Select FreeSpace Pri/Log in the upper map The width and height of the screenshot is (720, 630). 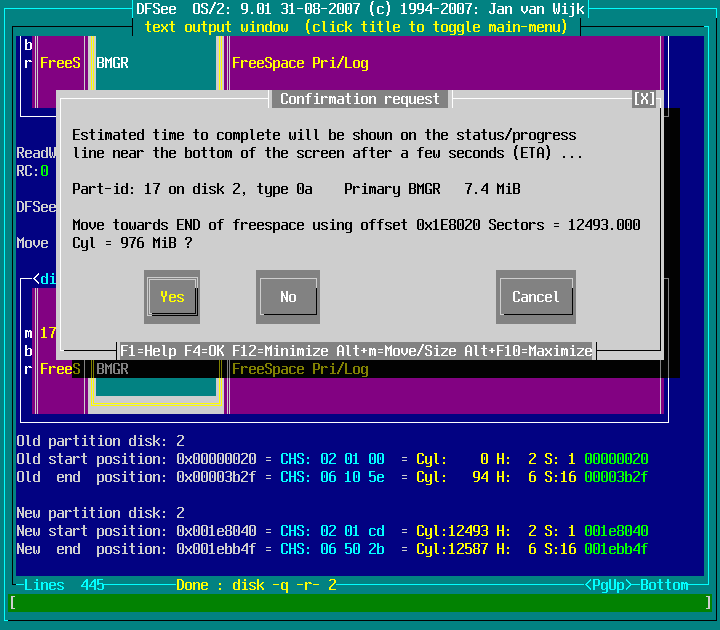[300, 63]
